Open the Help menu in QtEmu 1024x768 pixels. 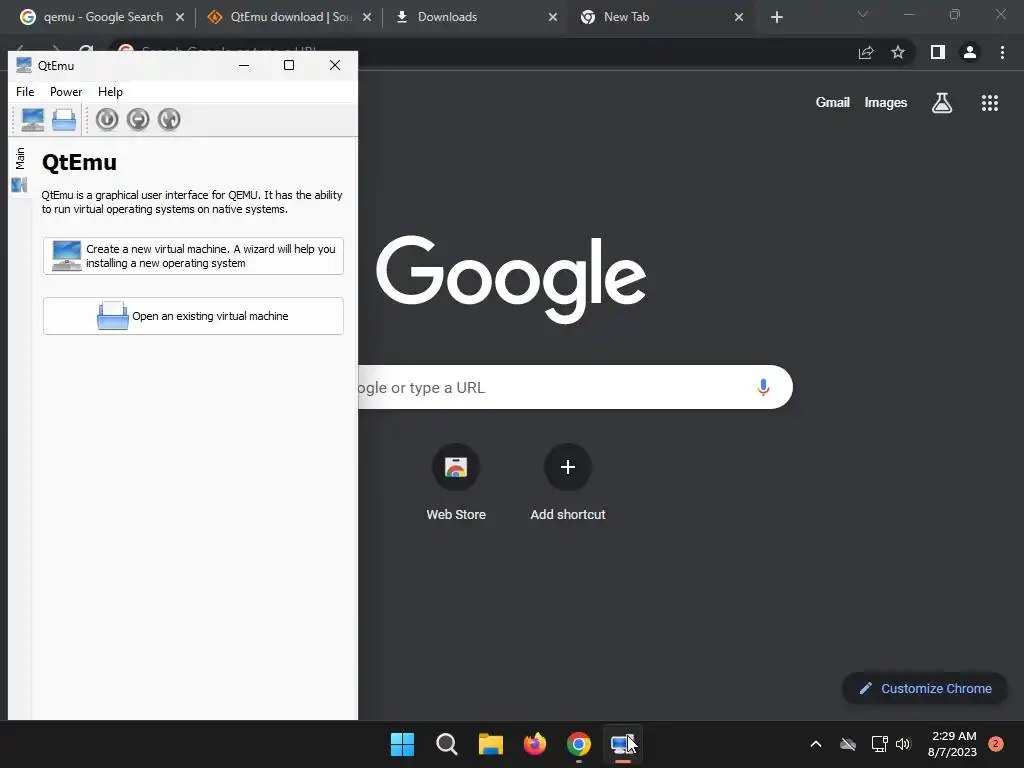(110, 92)
